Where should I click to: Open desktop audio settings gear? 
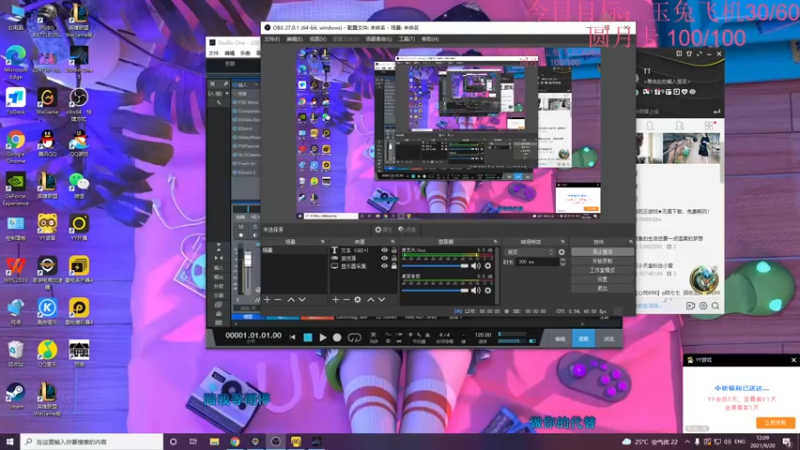point(488,290)
